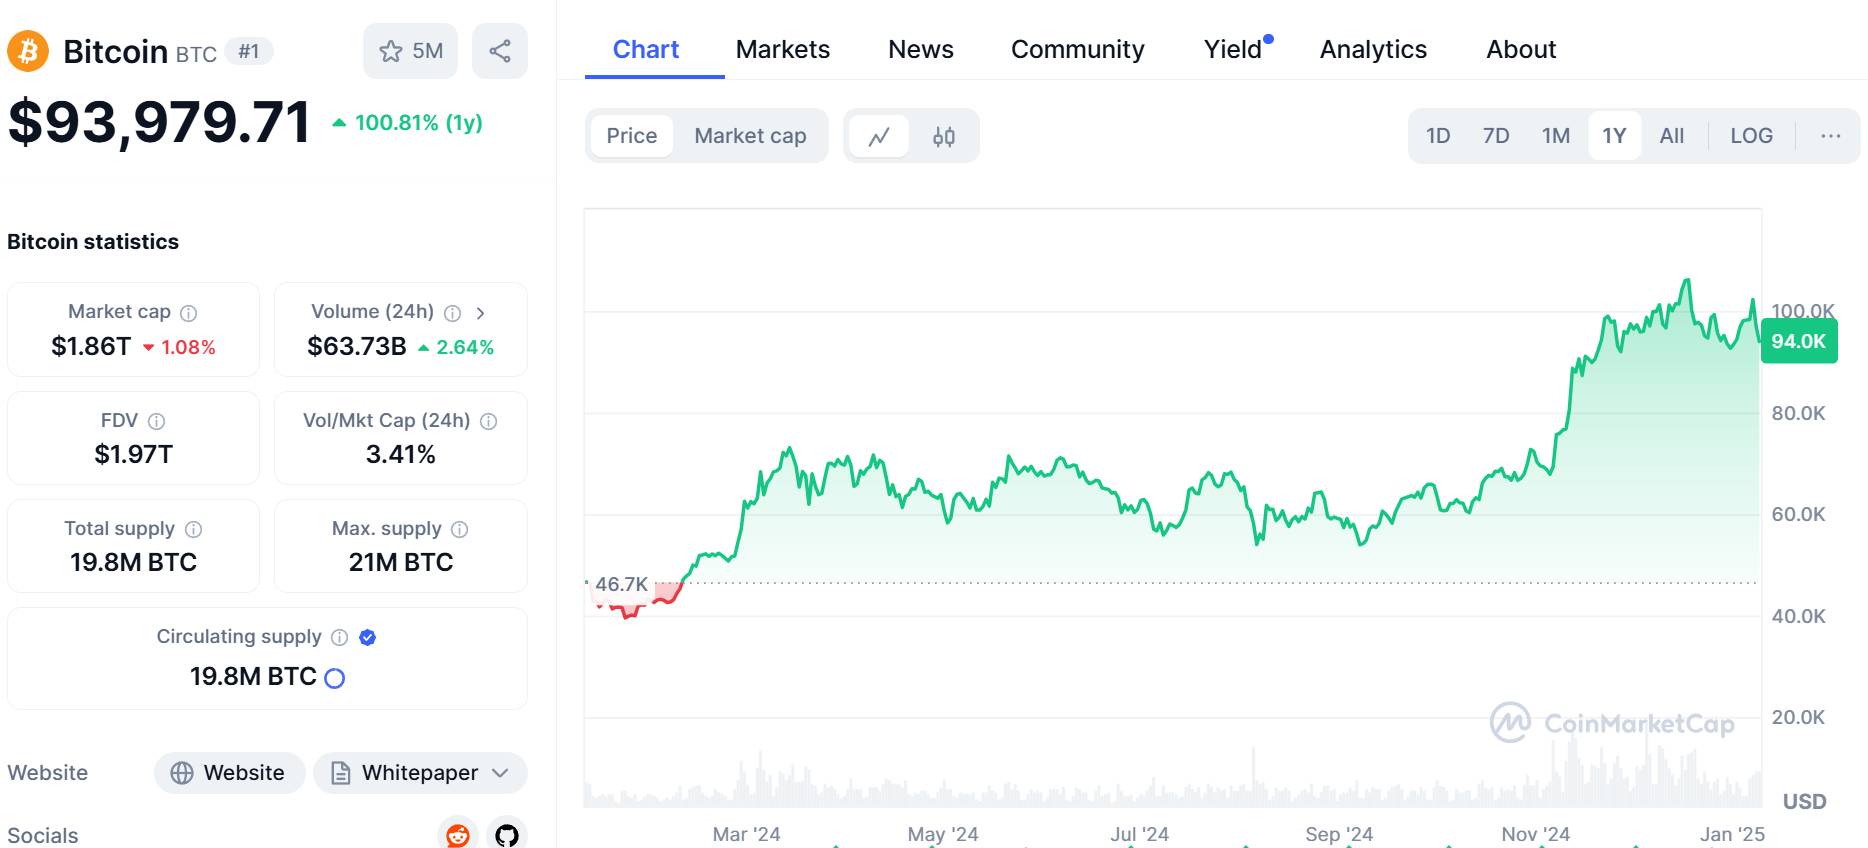Toggle the LOG scale option

click(1751, 136)
